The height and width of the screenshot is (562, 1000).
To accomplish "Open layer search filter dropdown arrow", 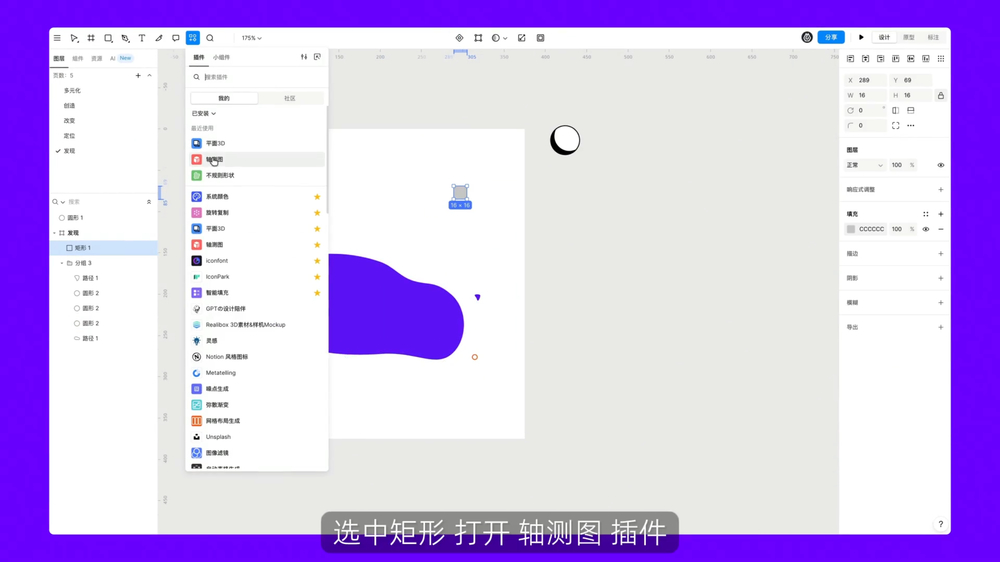I will (x=62, y=202).
